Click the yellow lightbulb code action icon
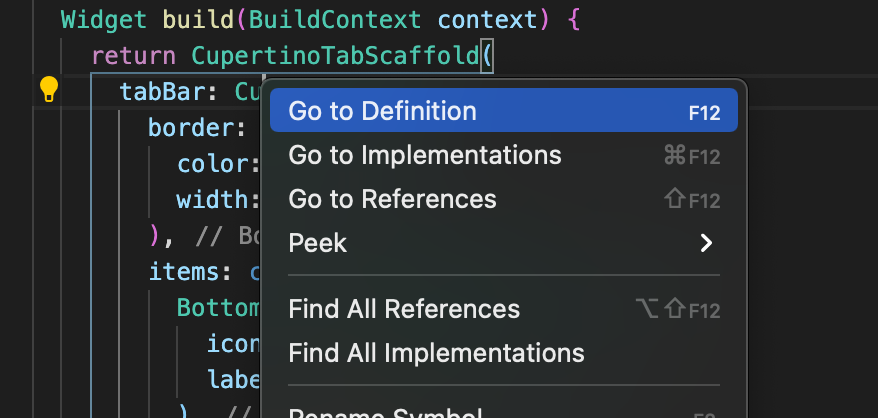Screen dimensions: 878x418 pyautogui.click(x=49, y=90)
